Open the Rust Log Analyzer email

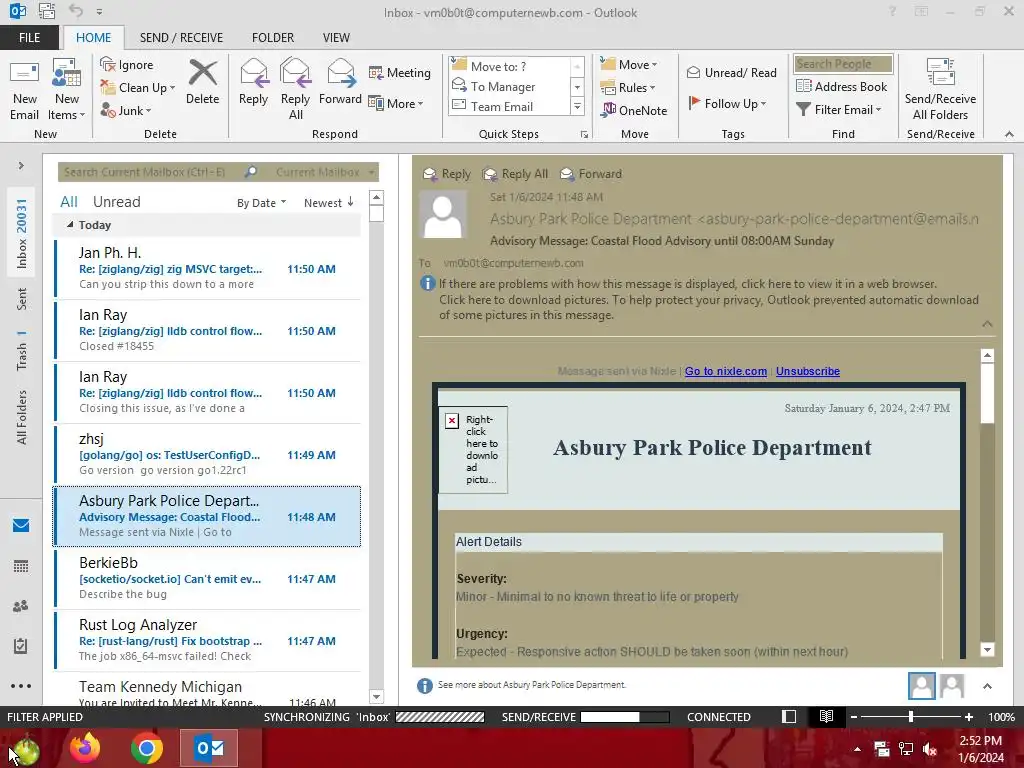click(x=207, y=641)
